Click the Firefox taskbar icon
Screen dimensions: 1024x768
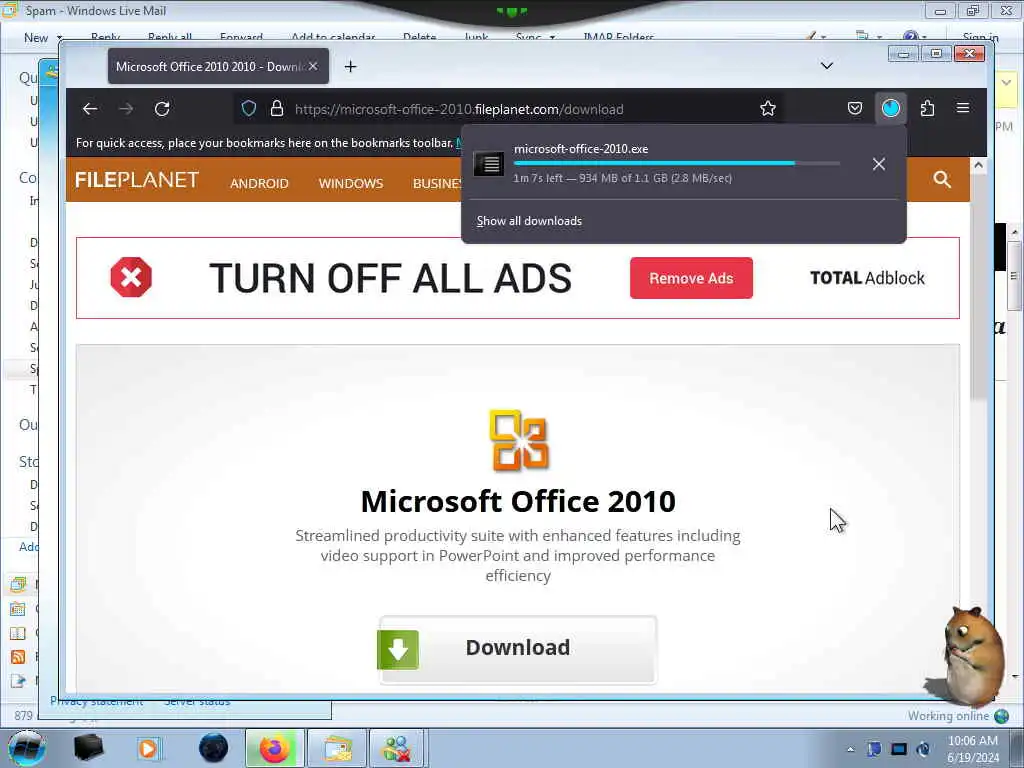pos(274,748)
